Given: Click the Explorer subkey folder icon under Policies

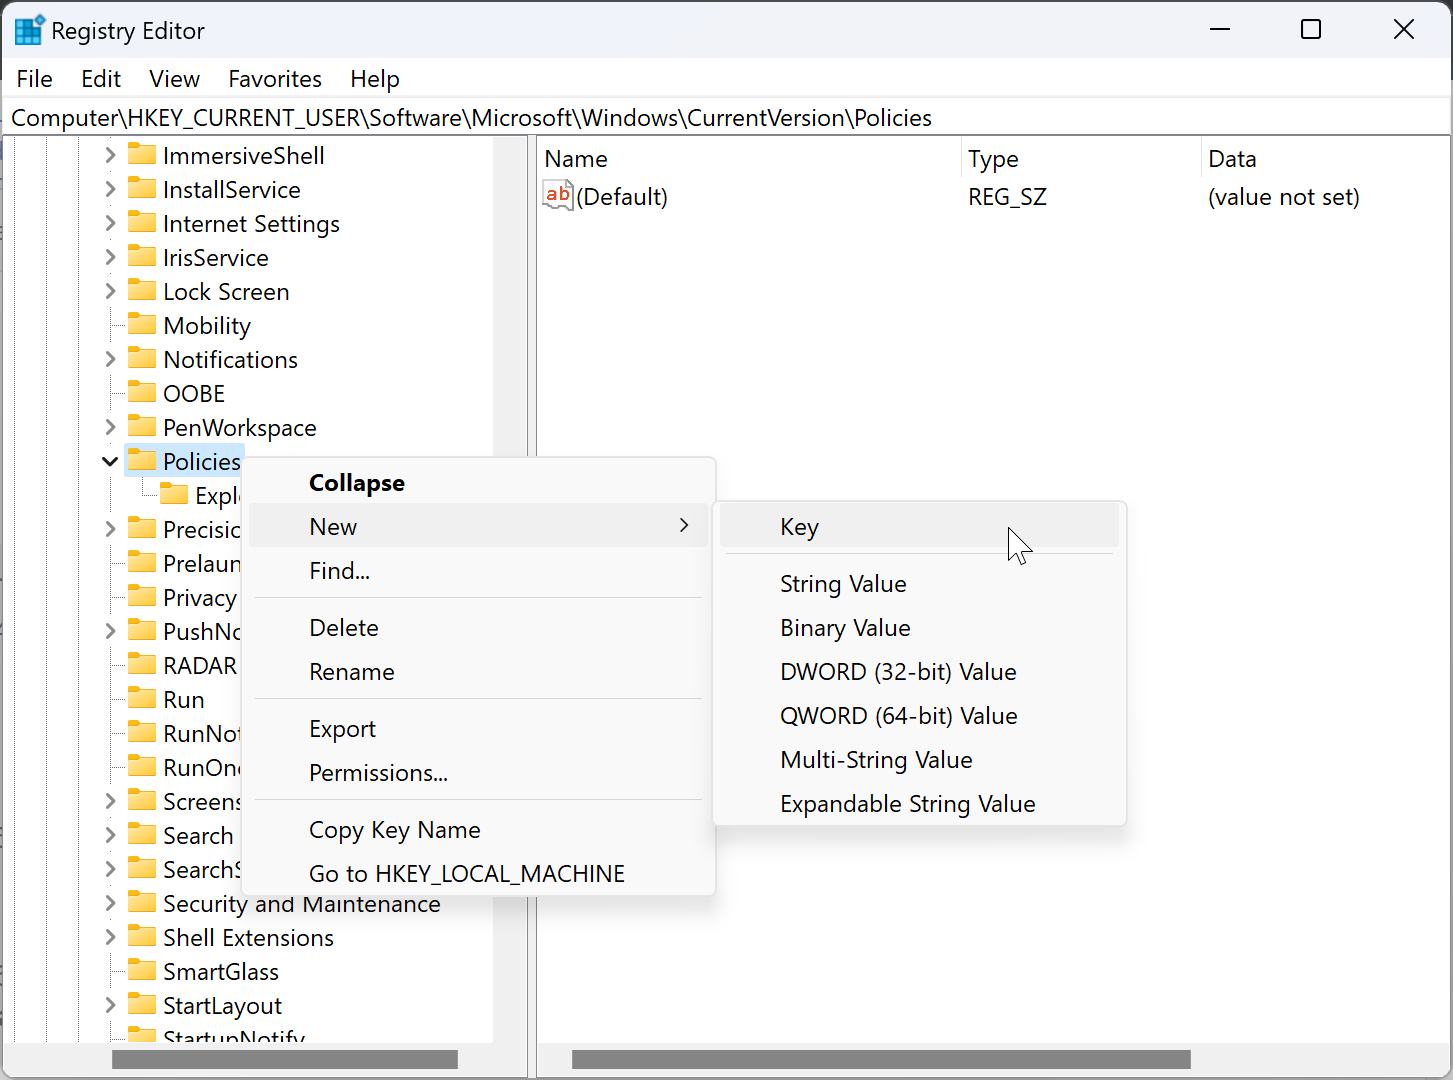Looking at the screenshot, I should point(174,495).
